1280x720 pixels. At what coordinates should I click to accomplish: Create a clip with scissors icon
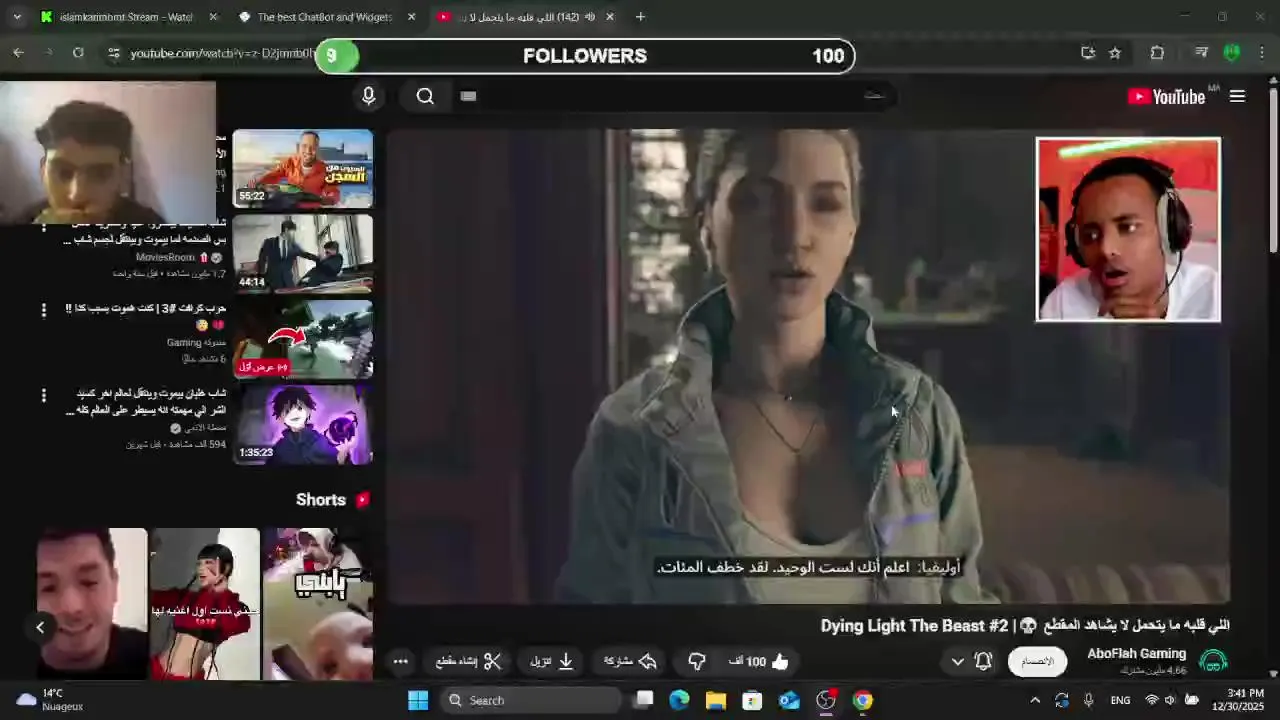[x=469, y=661]
